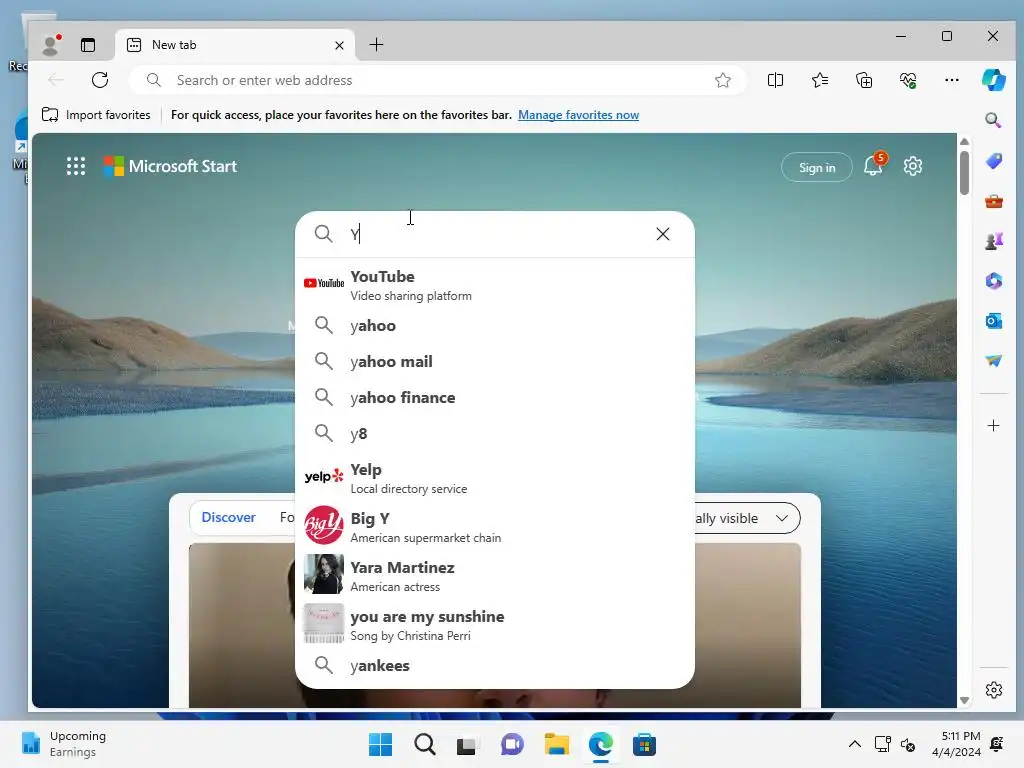Open taskbar Search
The width and height of the screenshot is (1024, 768).
pyautogui.click(x=424, y=744)
